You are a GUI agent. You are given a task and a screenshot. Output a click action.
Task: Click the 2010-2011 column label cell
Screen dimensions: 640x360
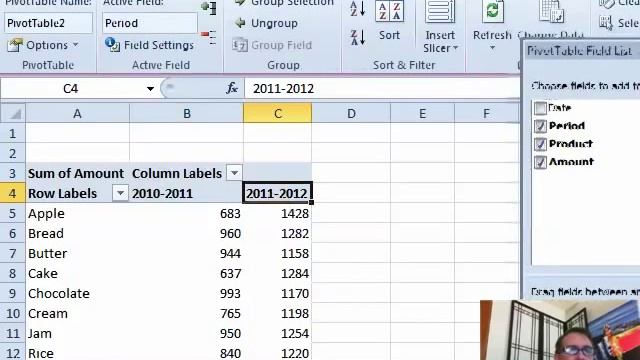(187, 193)
